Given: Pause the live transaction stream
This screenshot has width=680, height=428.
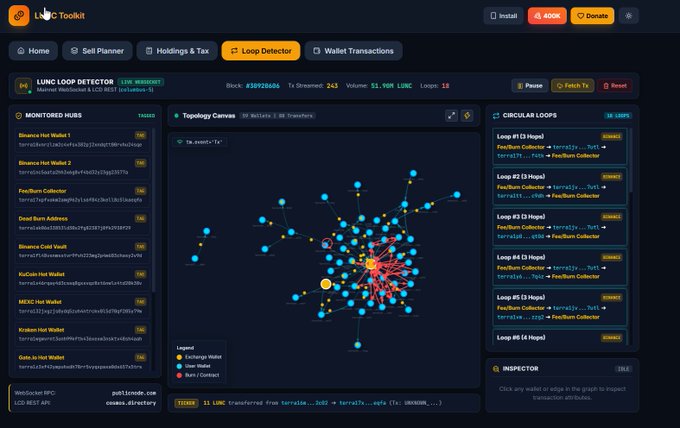Looking at the screenshot, I should point(530,86).
